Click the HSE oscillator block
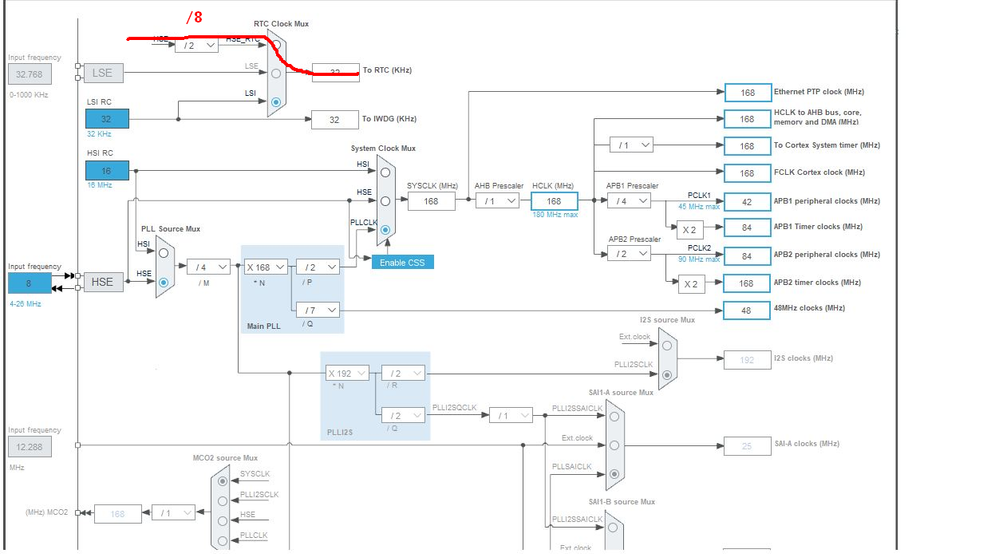Image resolution: width=999 pixels, height=554 pixels. [103, 281]
